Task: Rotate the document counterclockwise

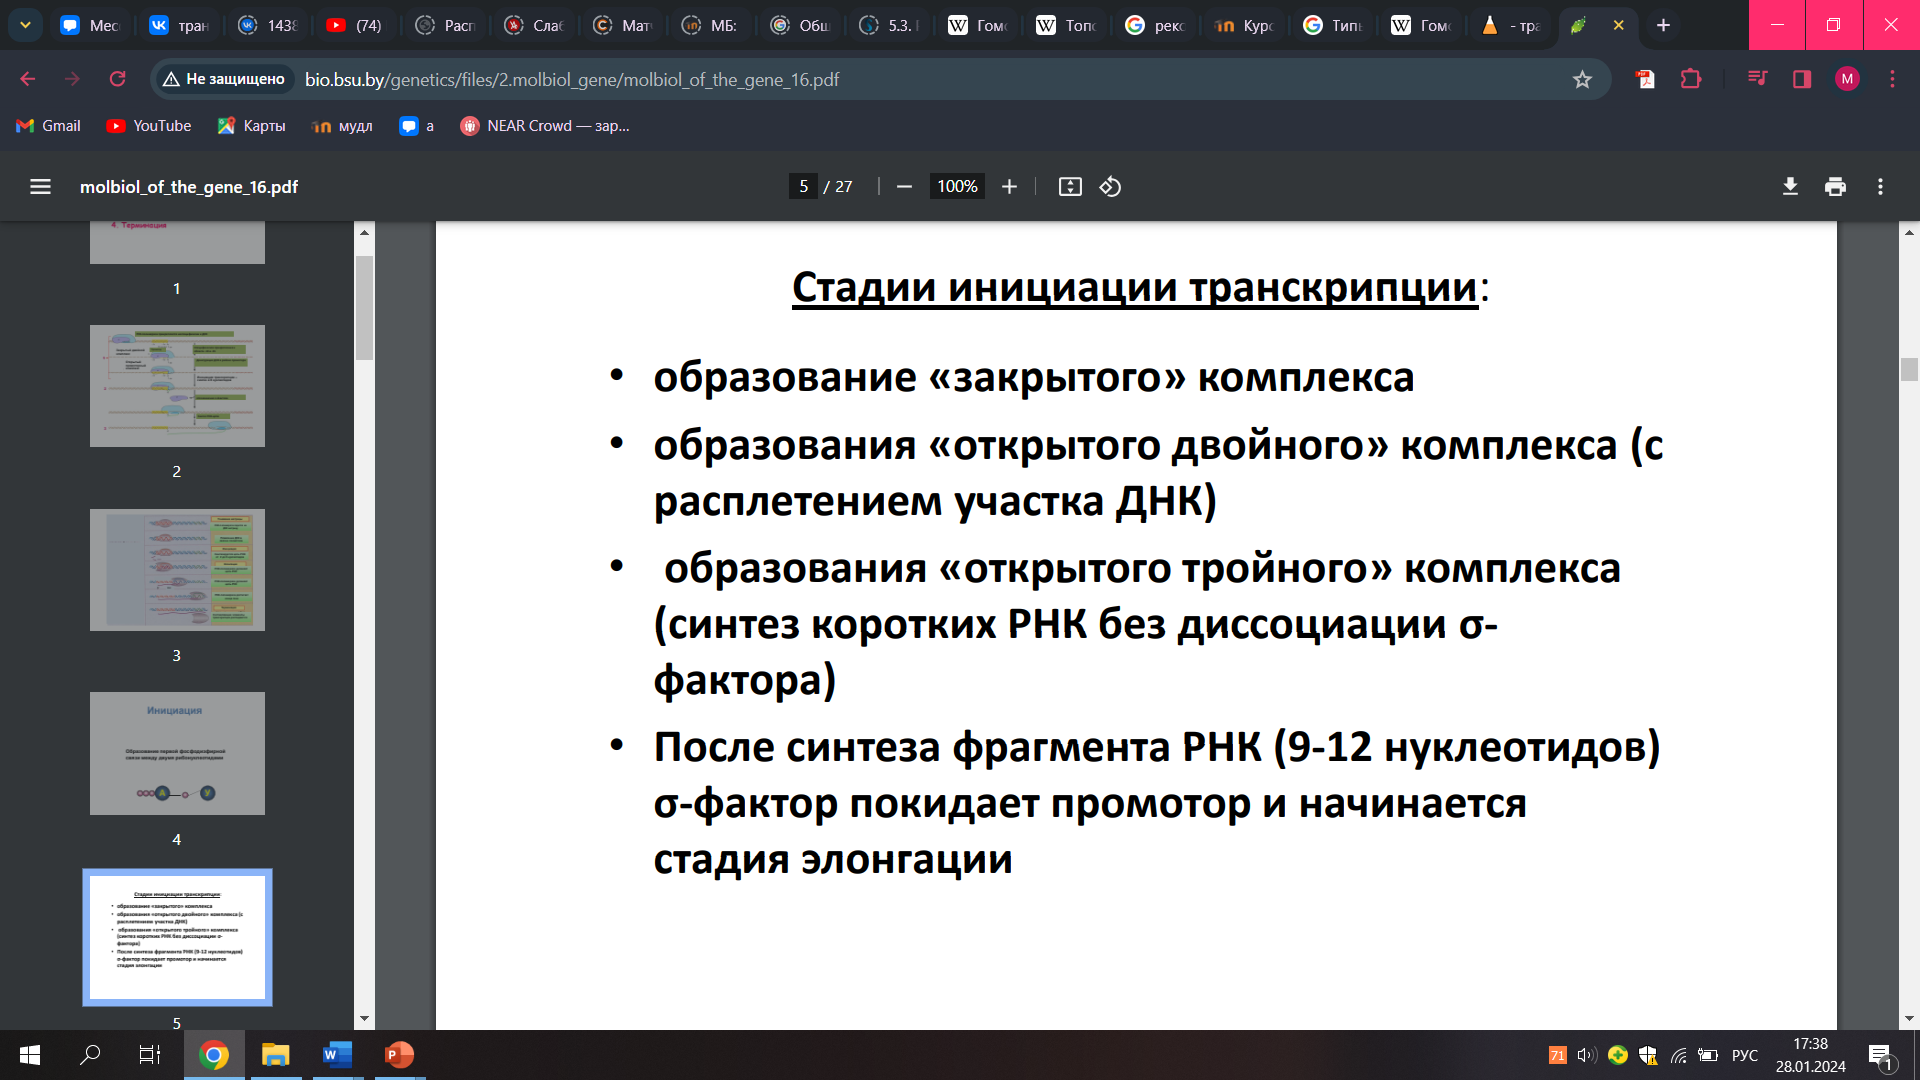Action: point(1110,187)
